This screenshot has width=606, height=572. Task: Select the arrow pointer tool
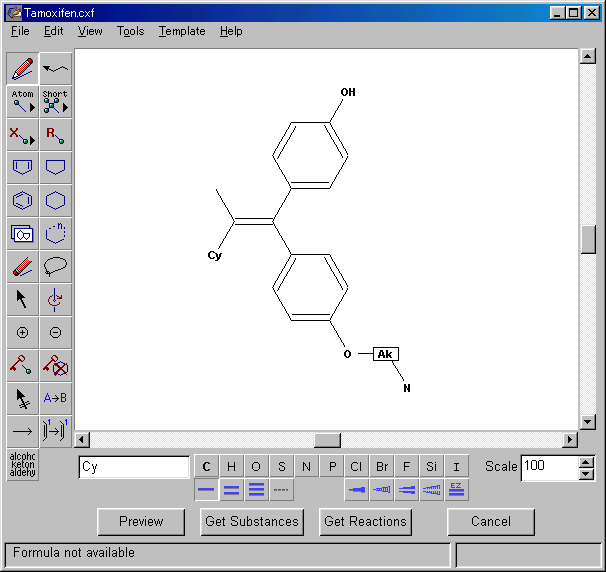(22, 300)
